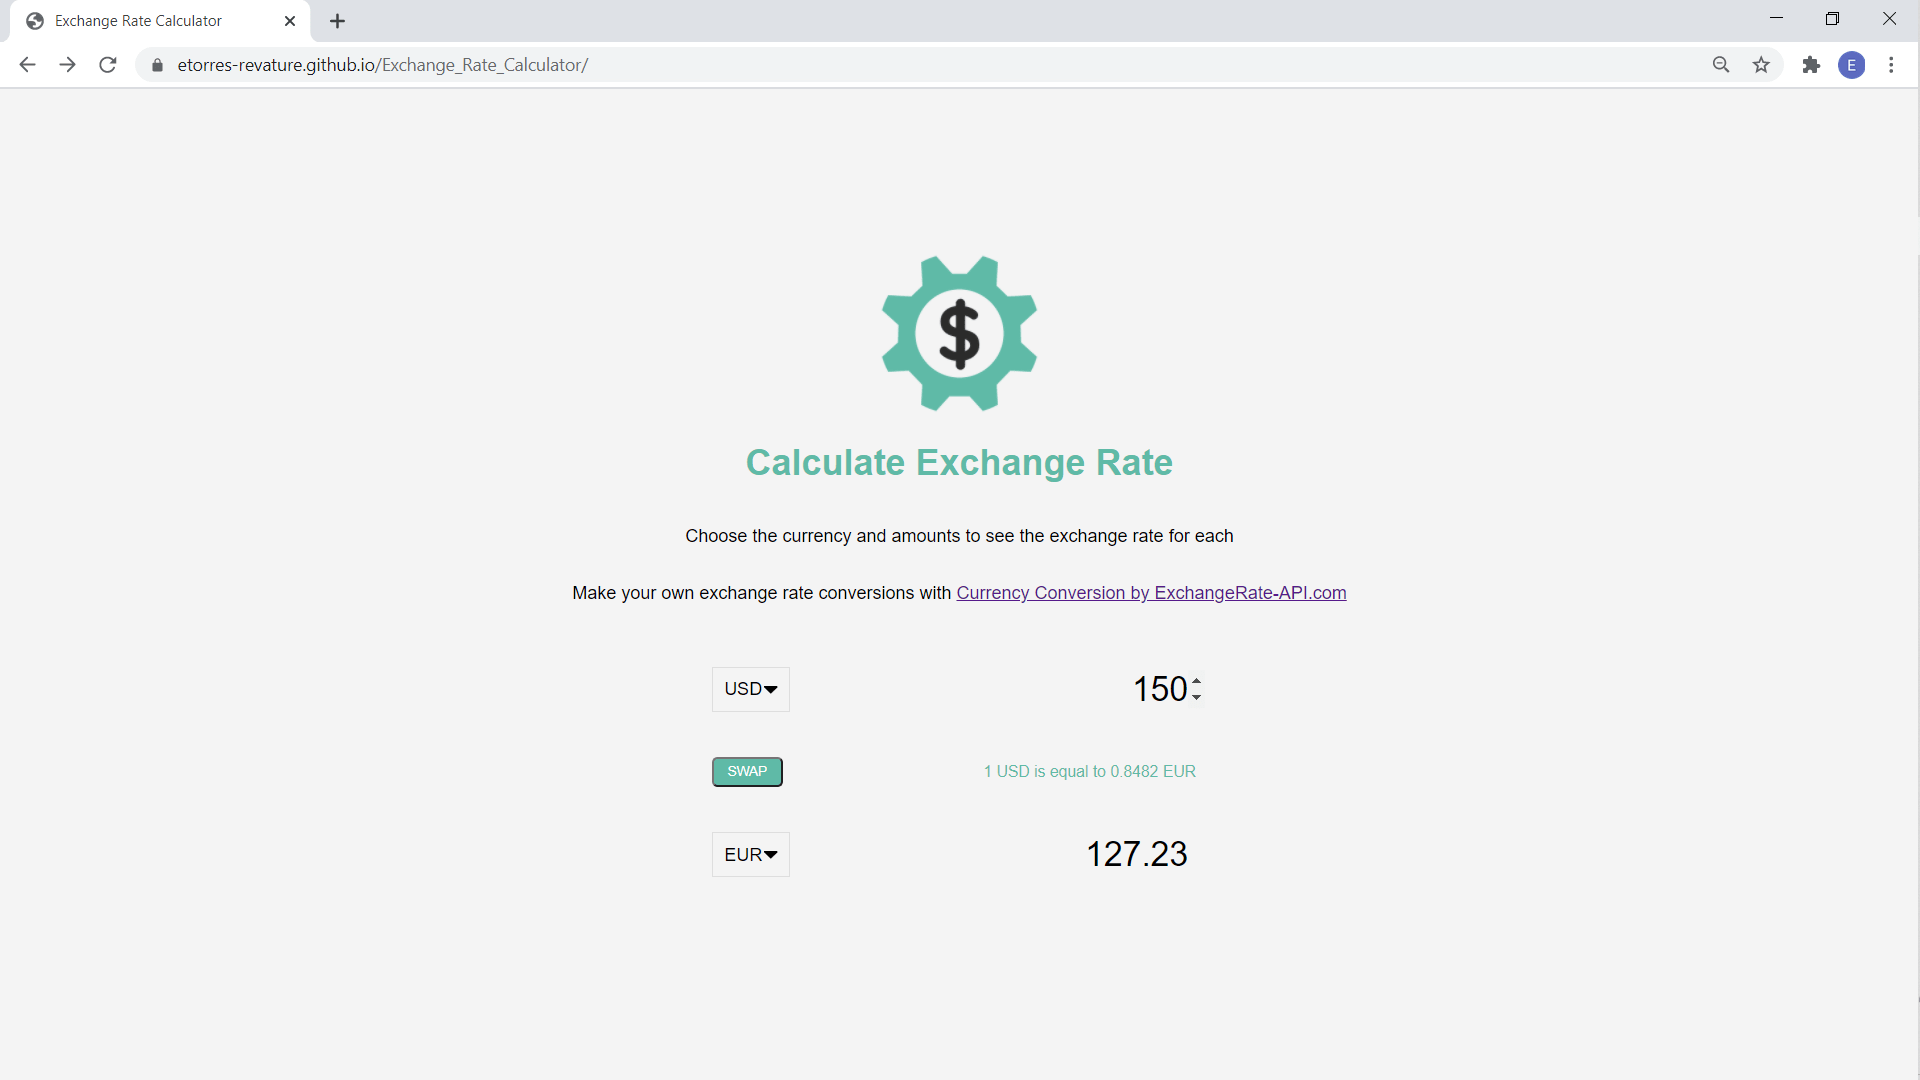Screen dimensions: 1920x1080
Task: Click the browser refresh icon
Action: 109,65
